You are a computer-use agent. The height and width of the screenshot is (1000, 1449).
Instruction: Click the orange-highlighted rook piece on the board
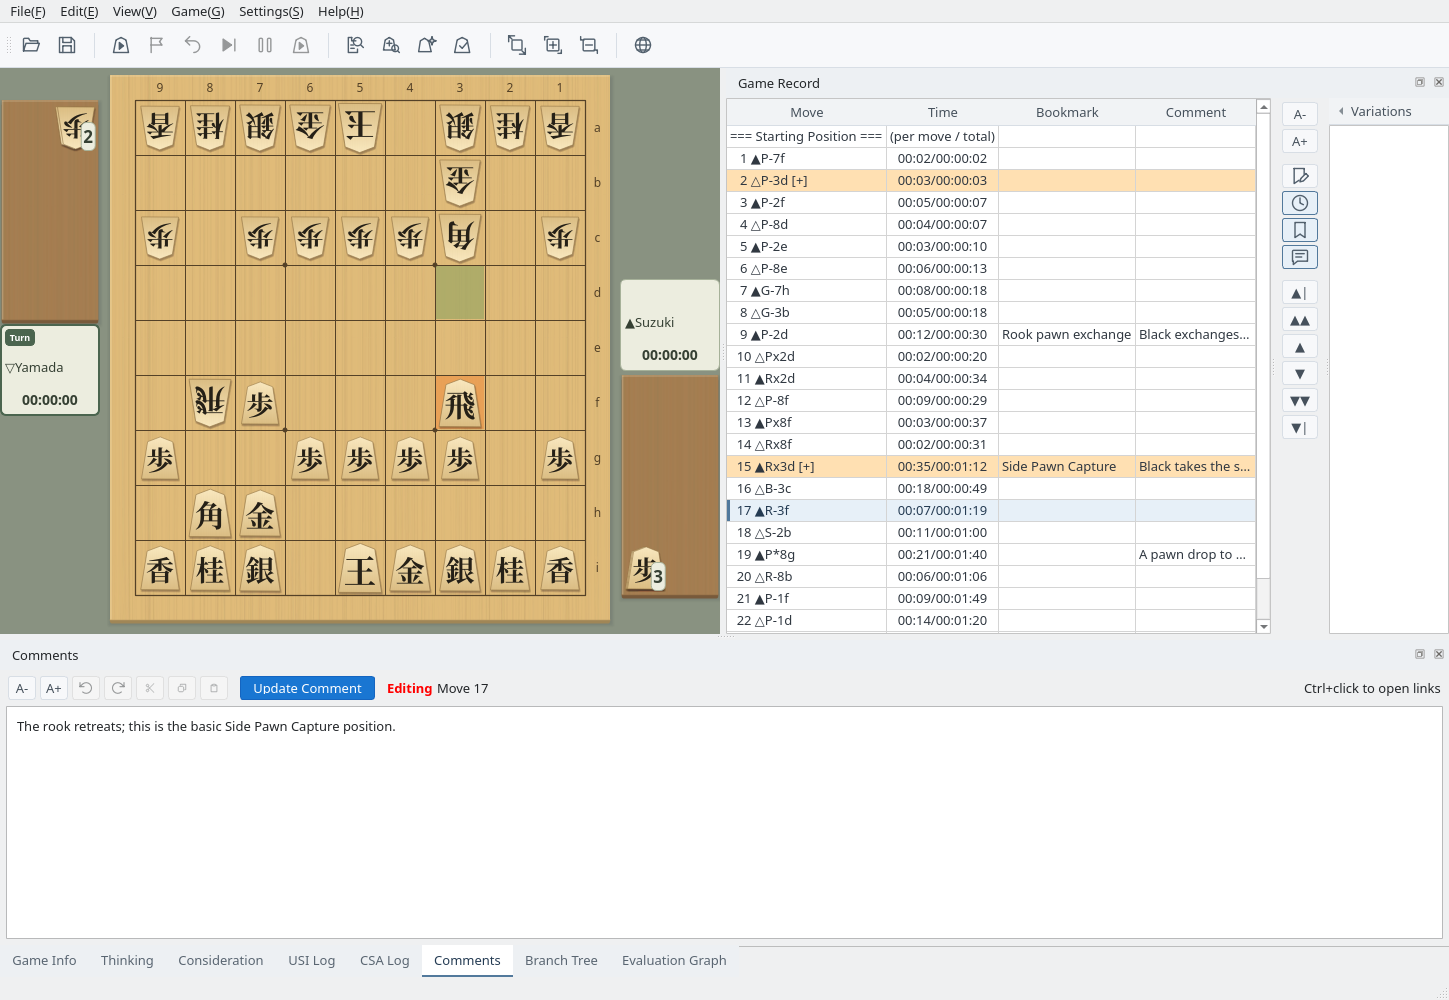[x=460, y=403]
